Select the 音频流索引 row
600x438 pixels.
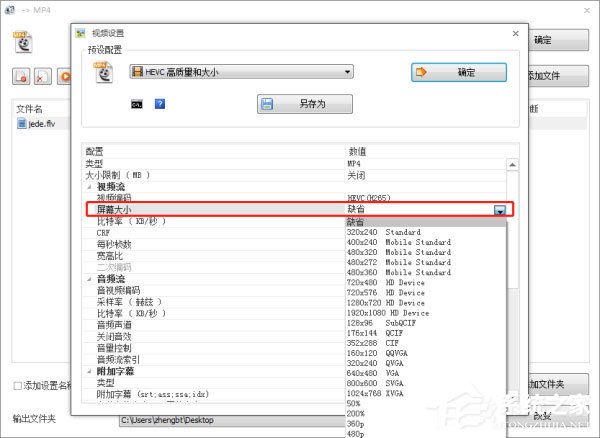coord(214,360)
